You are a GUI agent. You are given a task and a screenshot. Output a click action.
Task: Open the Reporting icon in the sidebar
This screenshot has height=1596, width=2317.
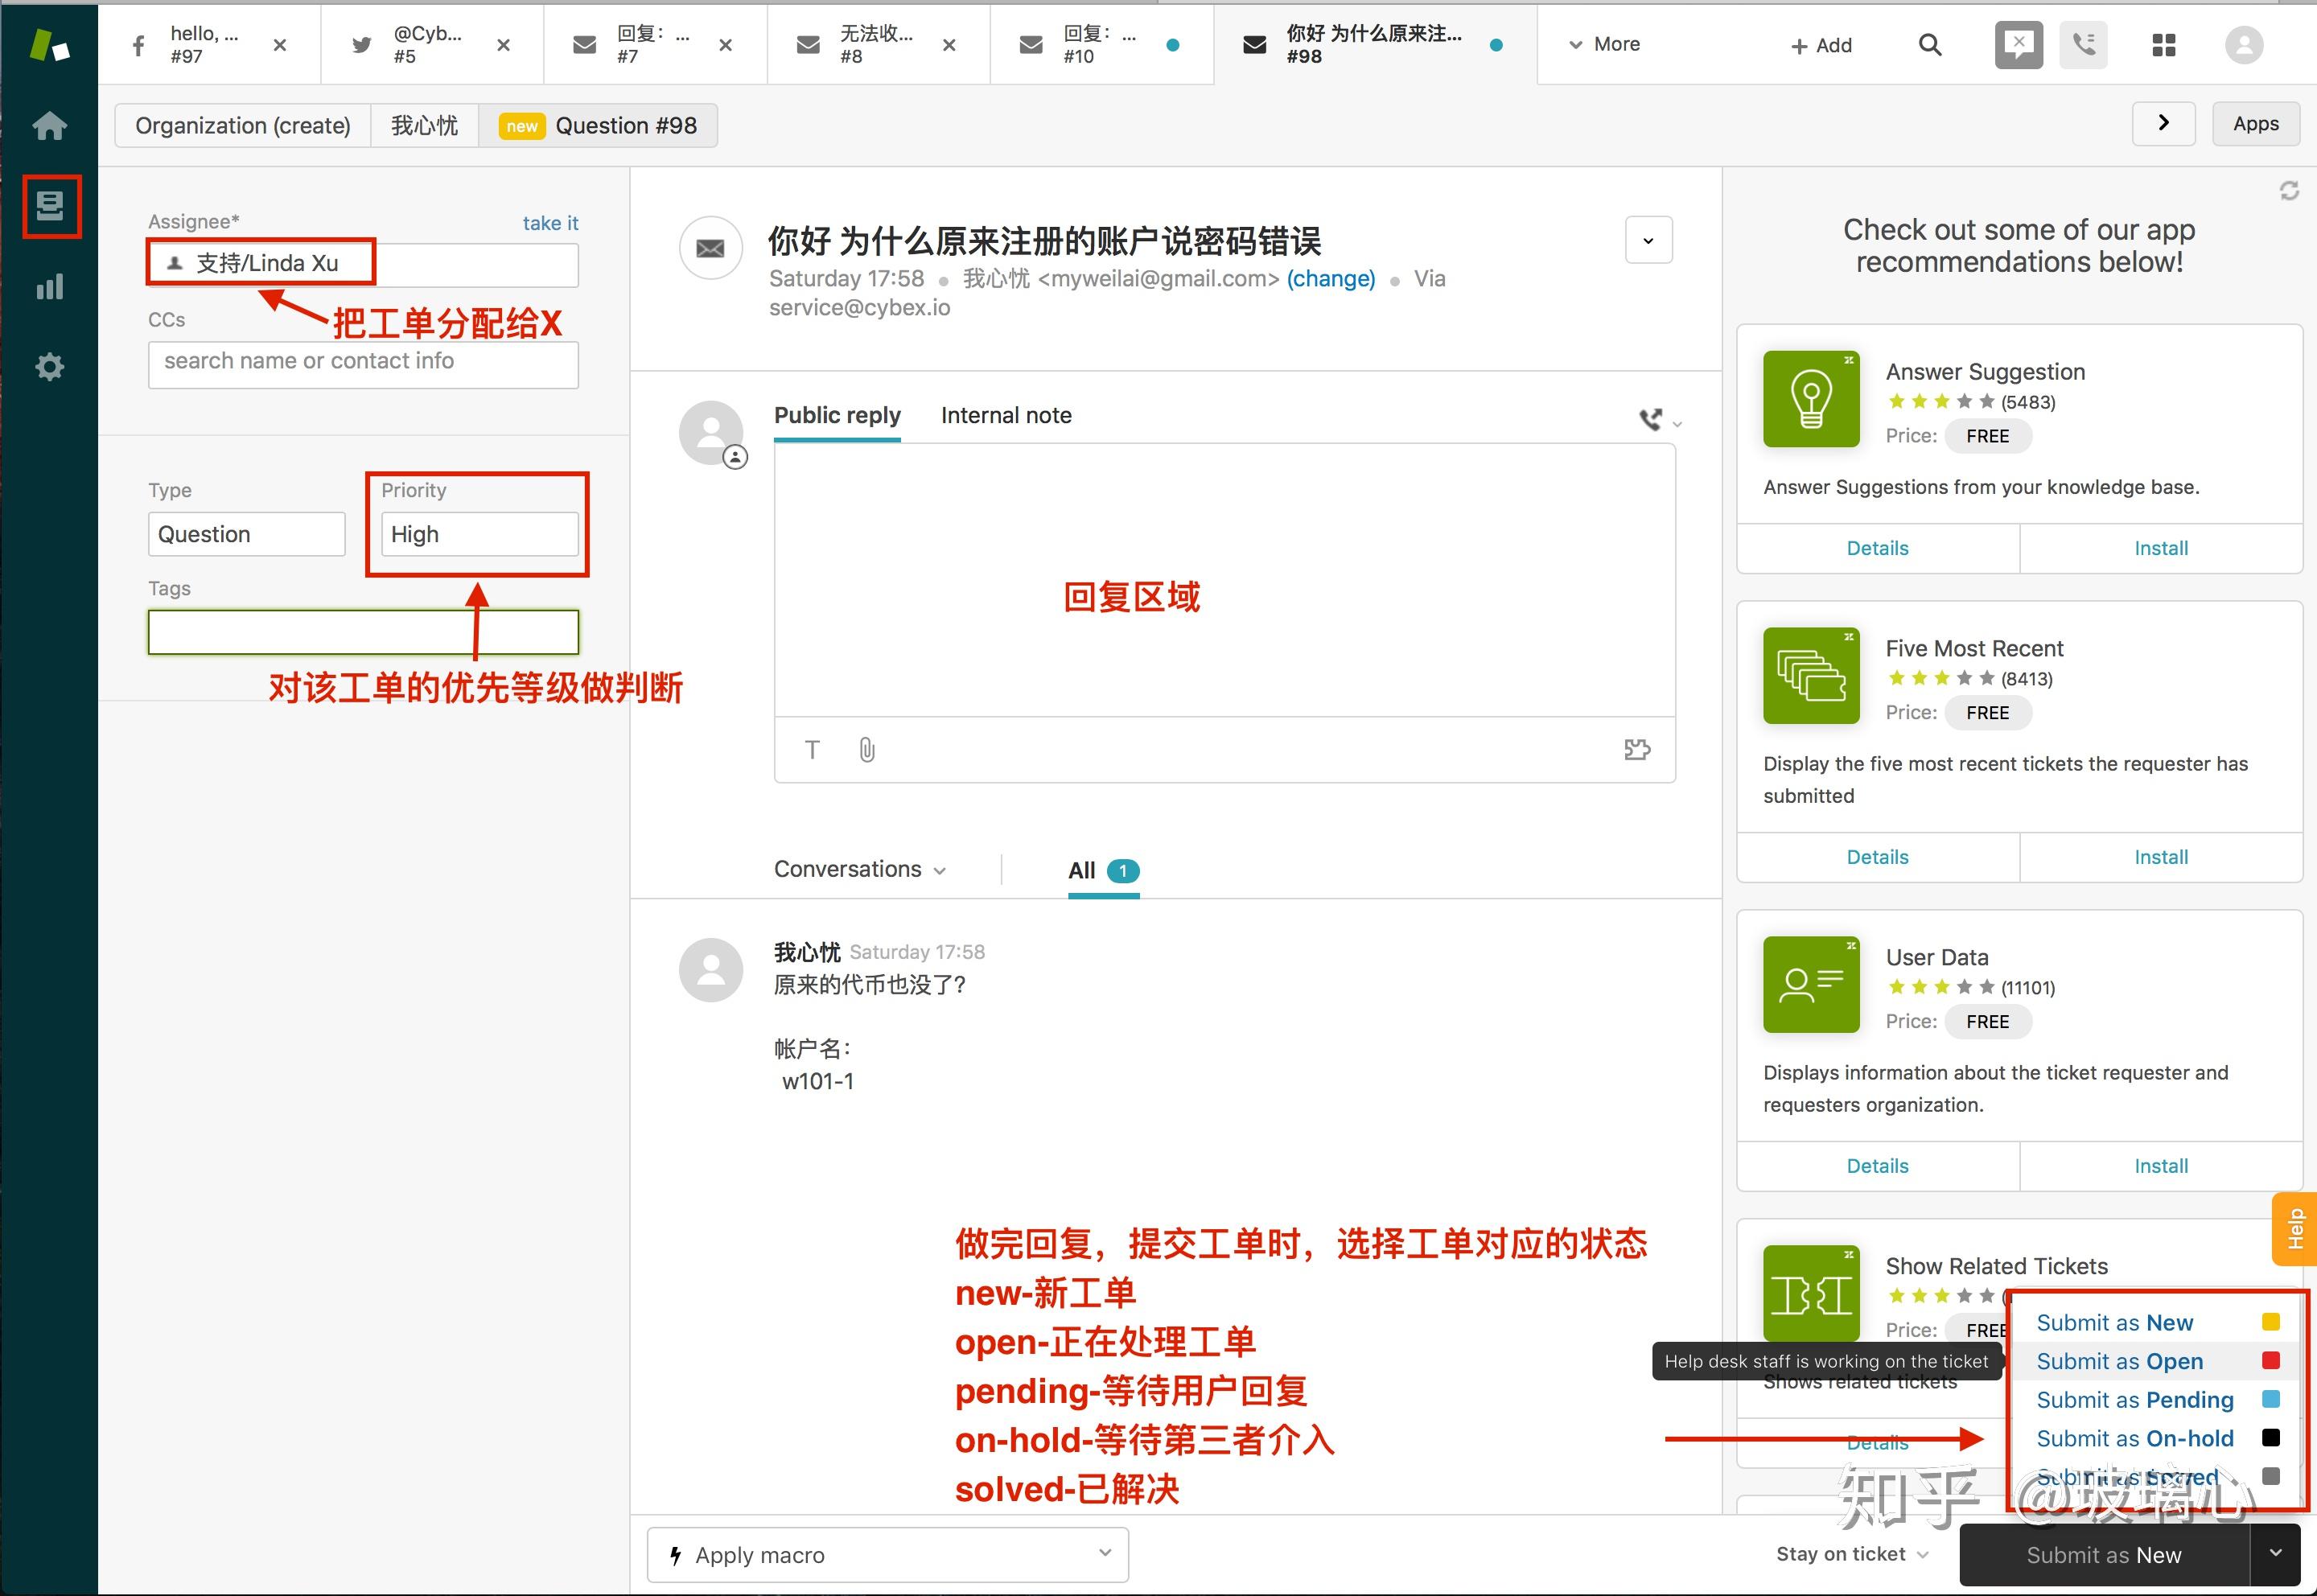(50, 287)
